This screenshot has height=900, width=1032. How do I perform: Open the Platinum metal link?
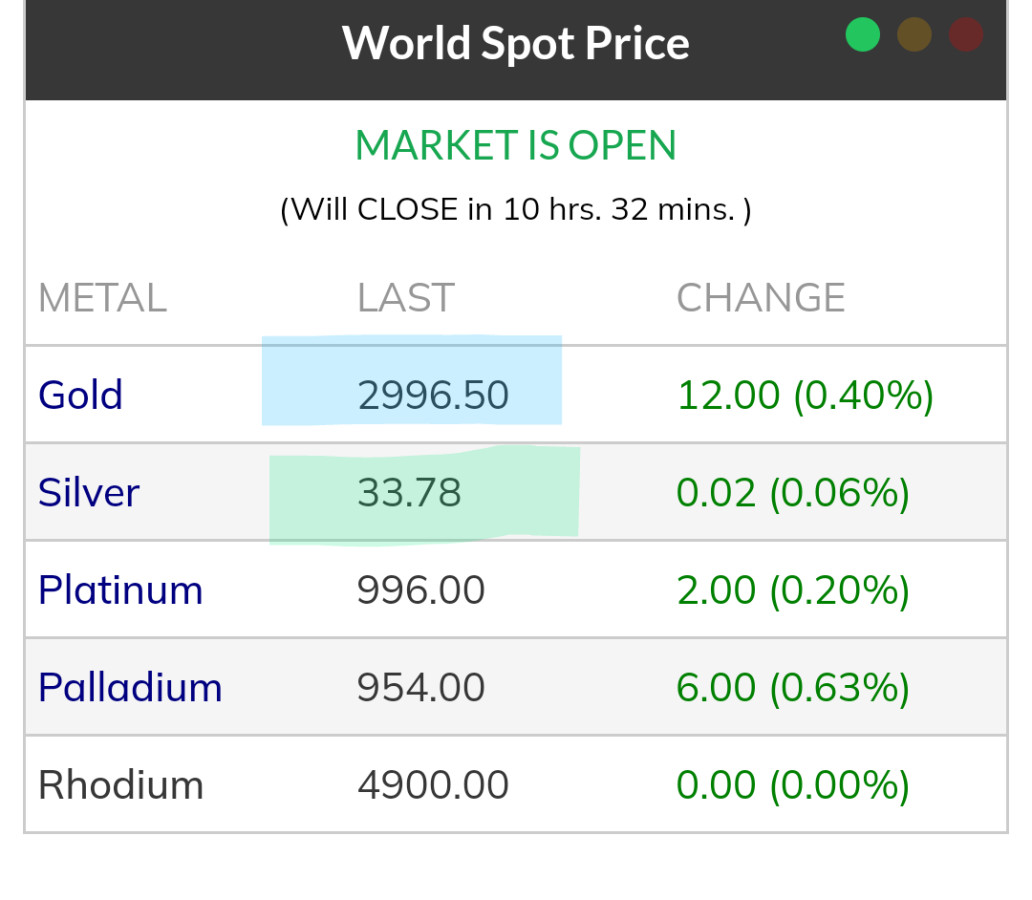click(120, 590)
